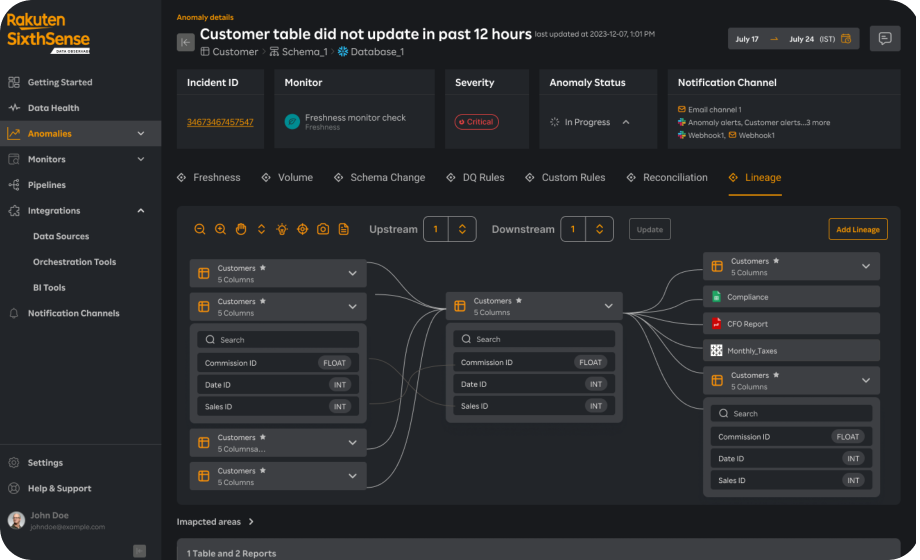Click the CFO Report PDF node
This screenshot has width=920, height=560.
(x=791, y=324)
